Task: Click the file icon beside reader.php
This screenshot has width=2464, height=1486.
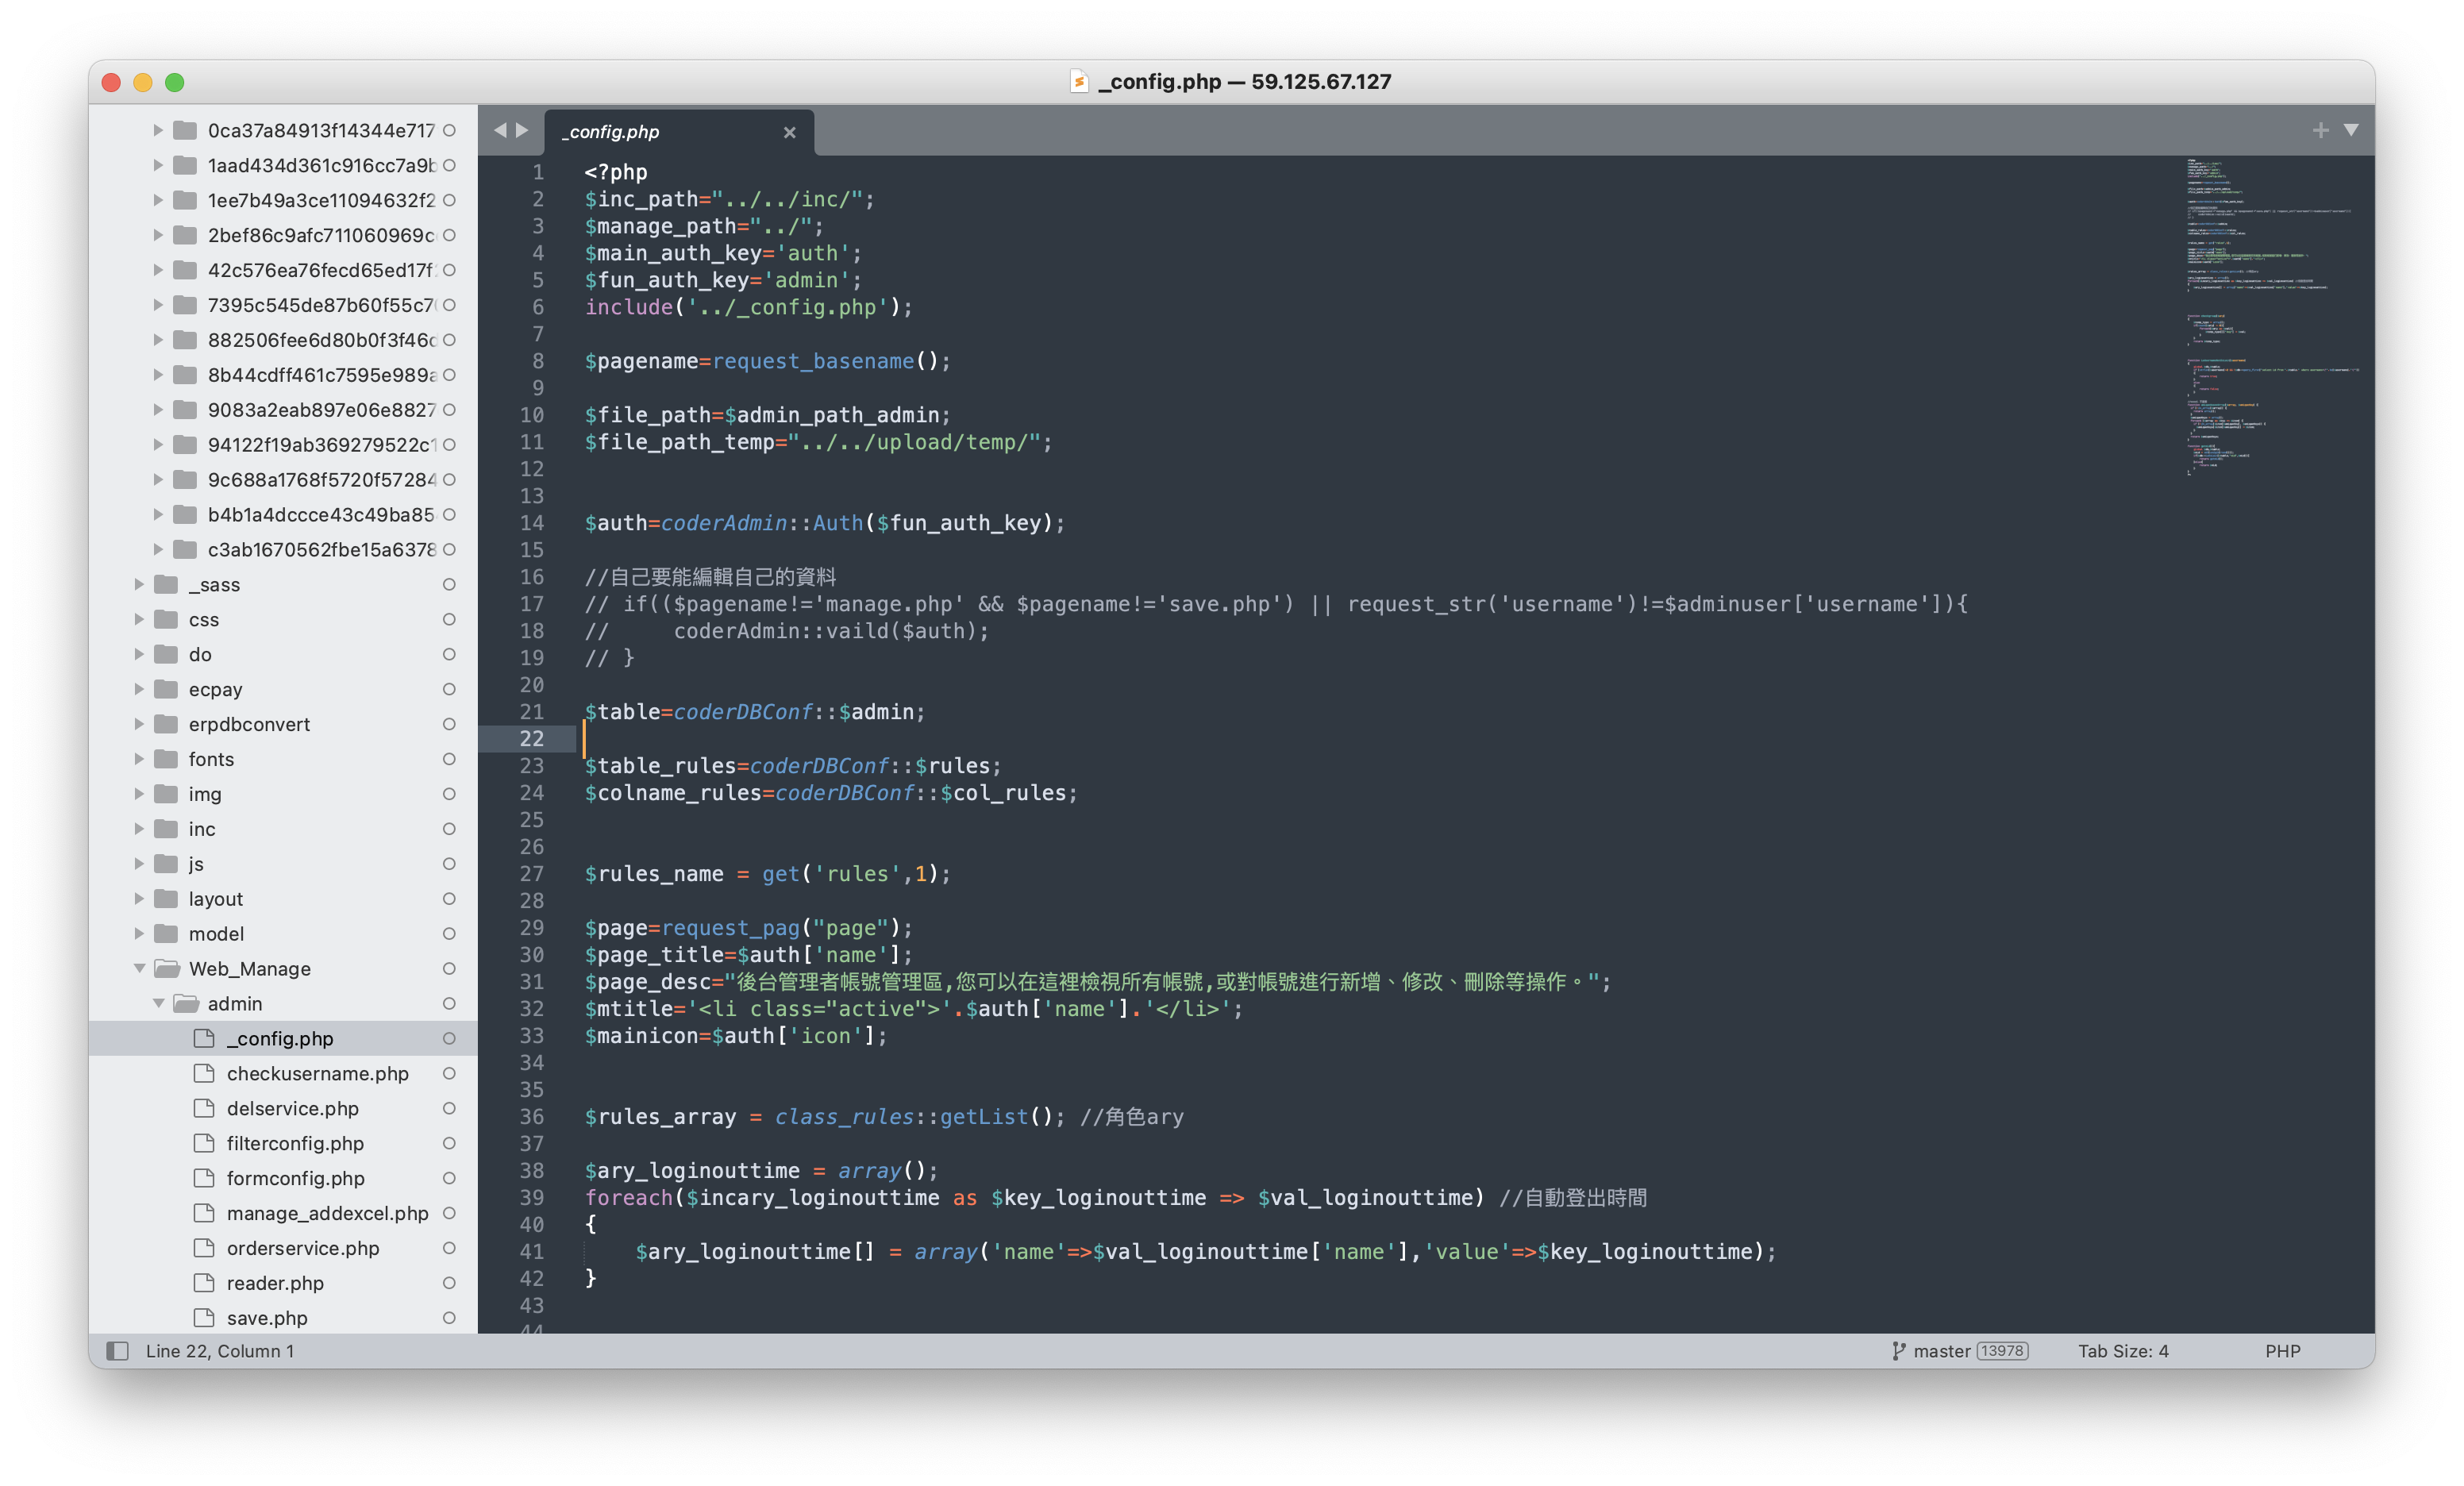Action: 204,1282
